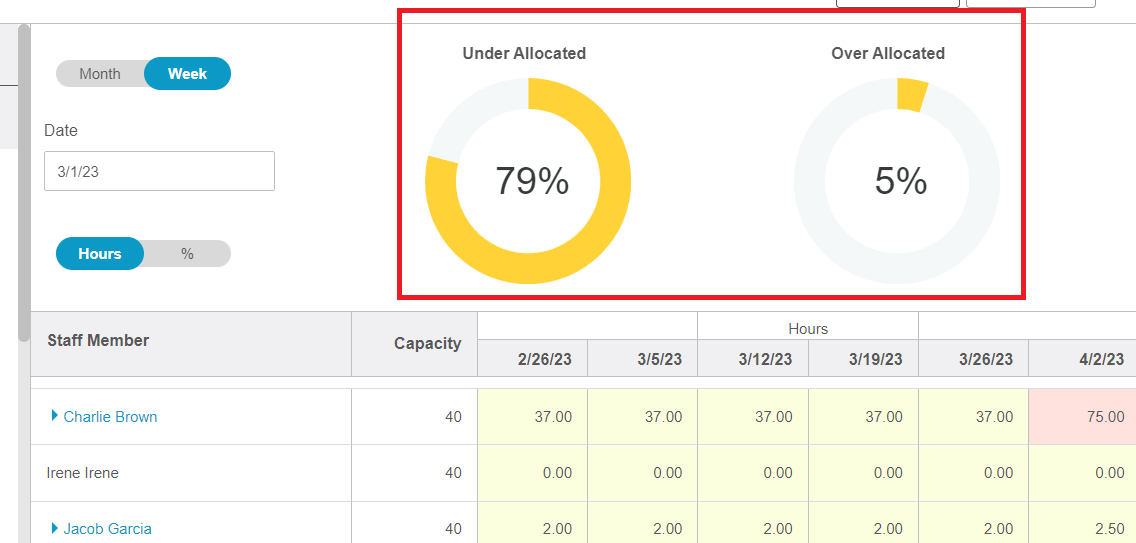The image size is (1136, 543).
Task: Select the 3/12/23 week column header
Action: 764,360
